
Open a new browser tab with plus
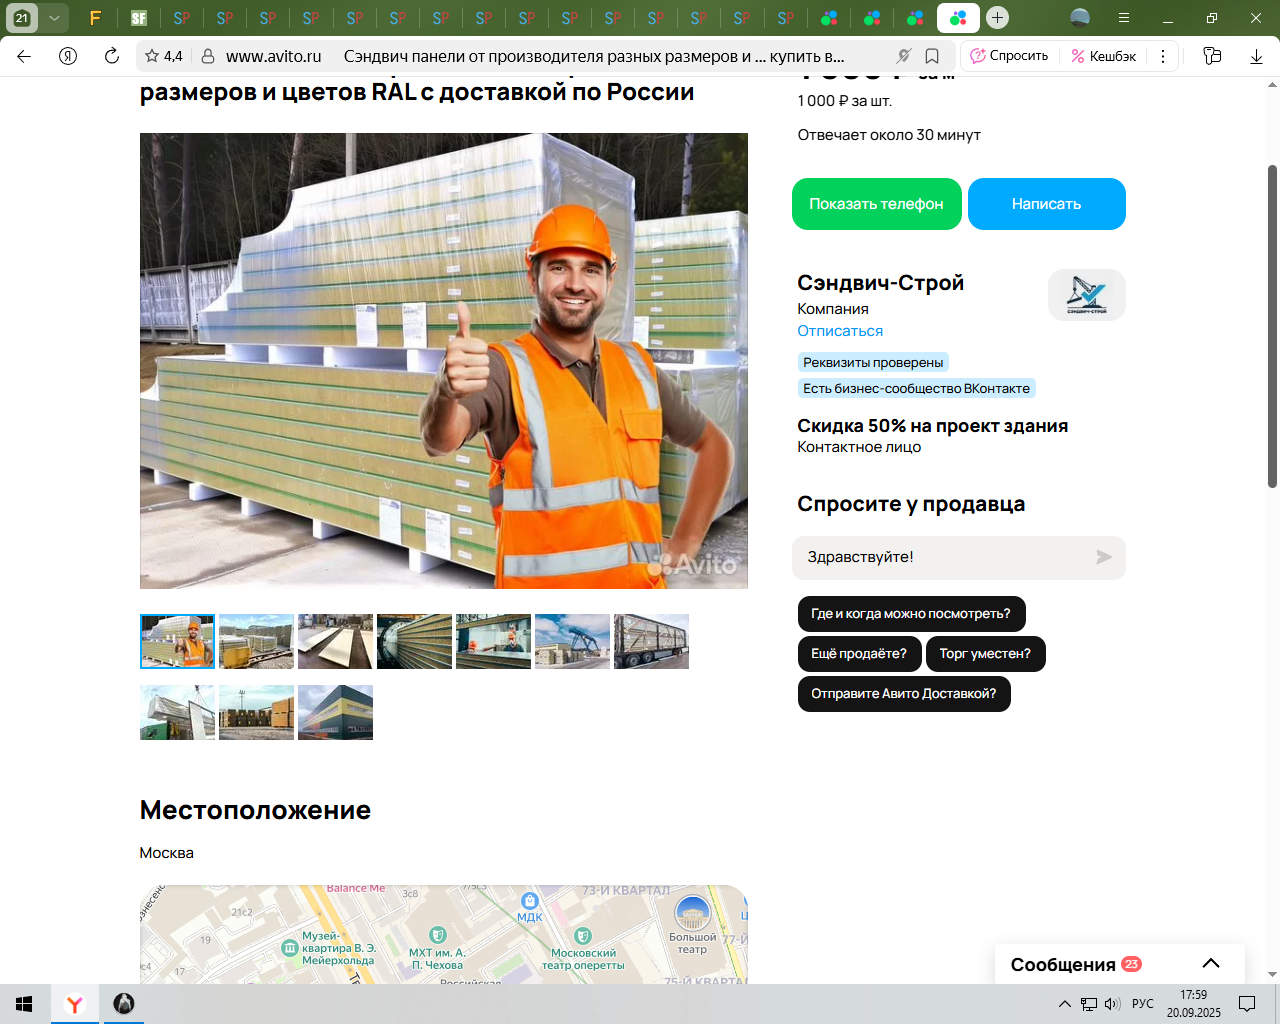997,18
